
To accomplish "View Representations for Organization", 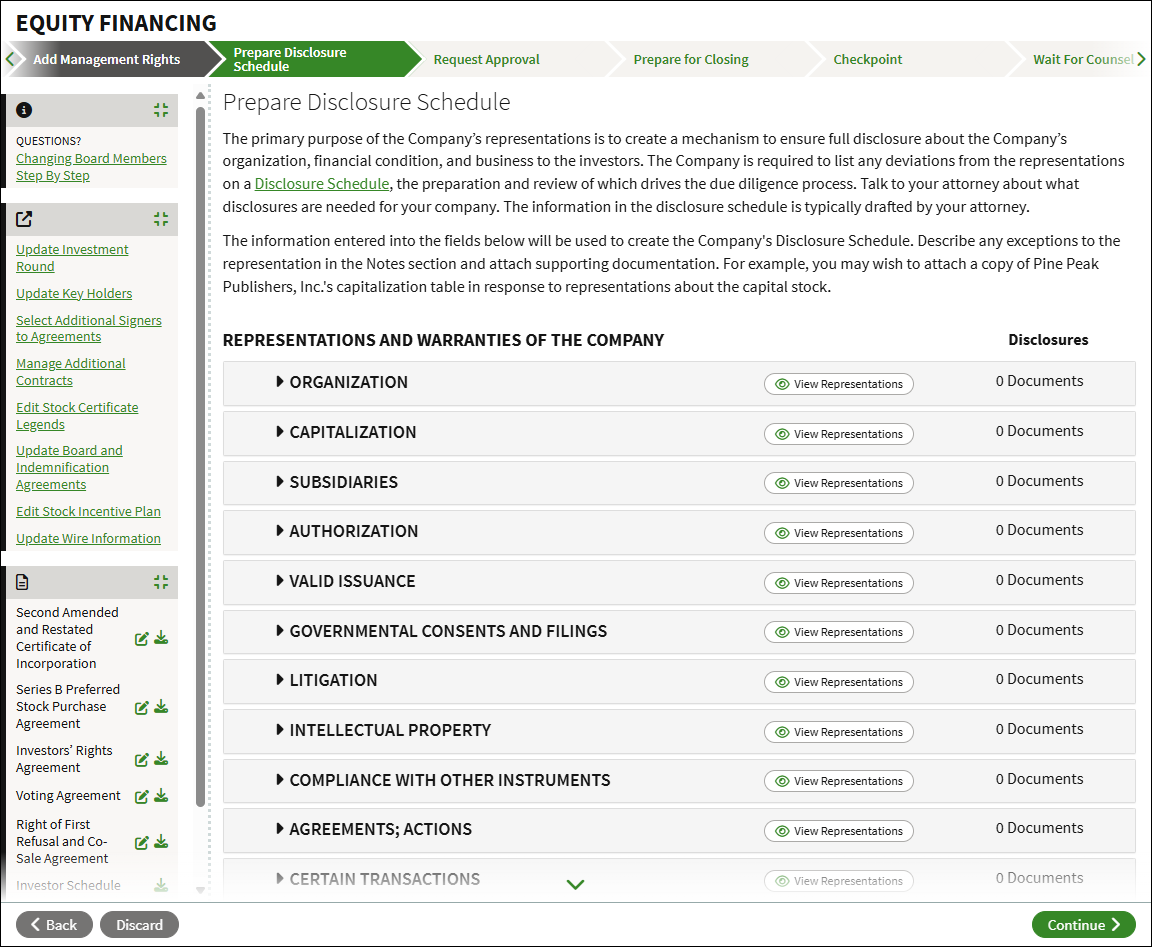I will [x=838, y=384].
